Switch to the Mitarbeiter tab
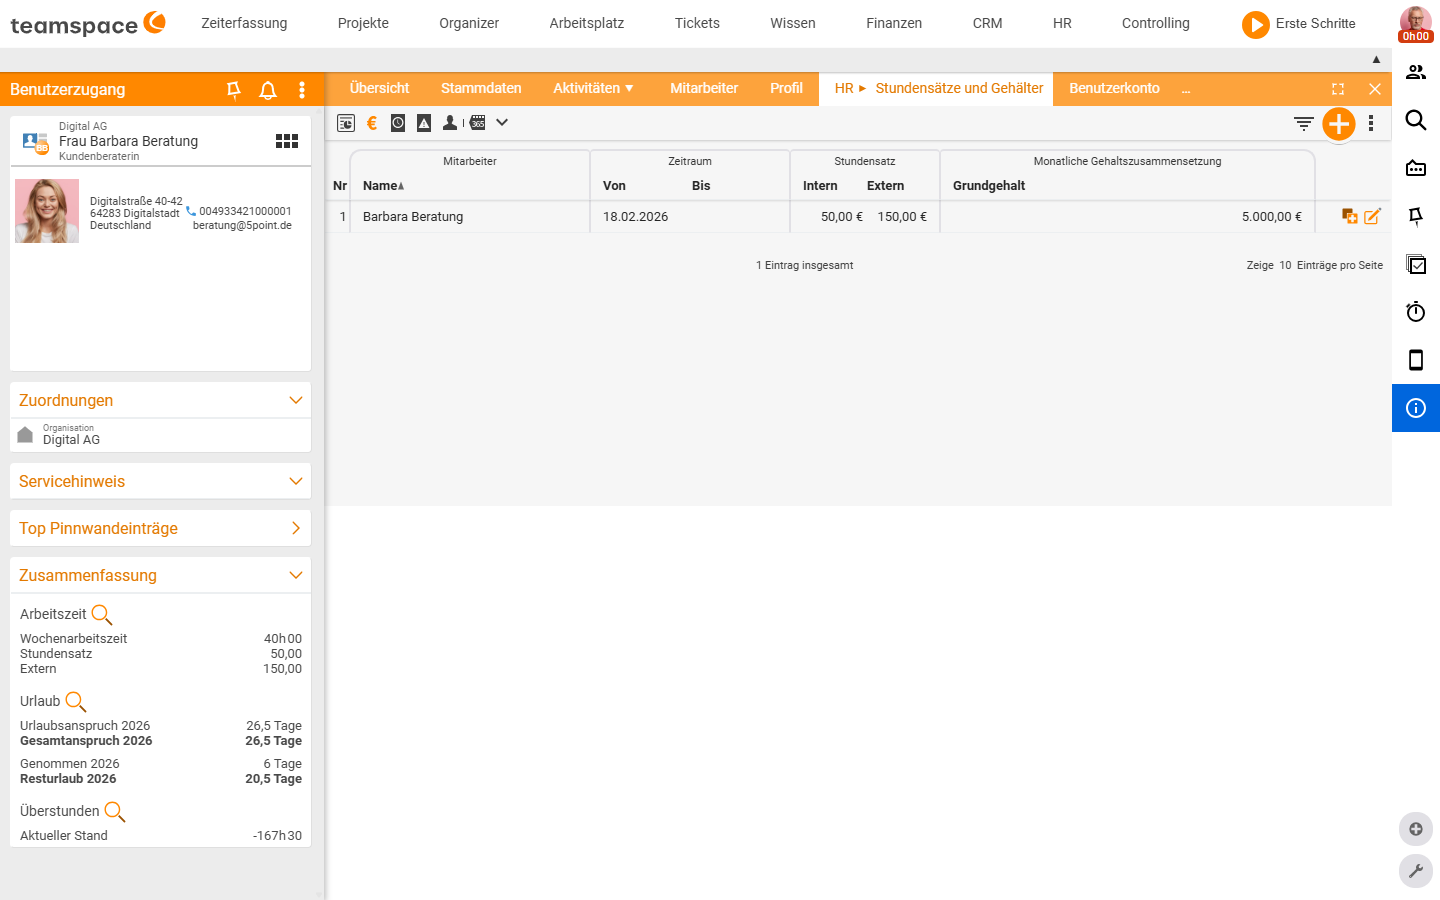 click(704, 88)
